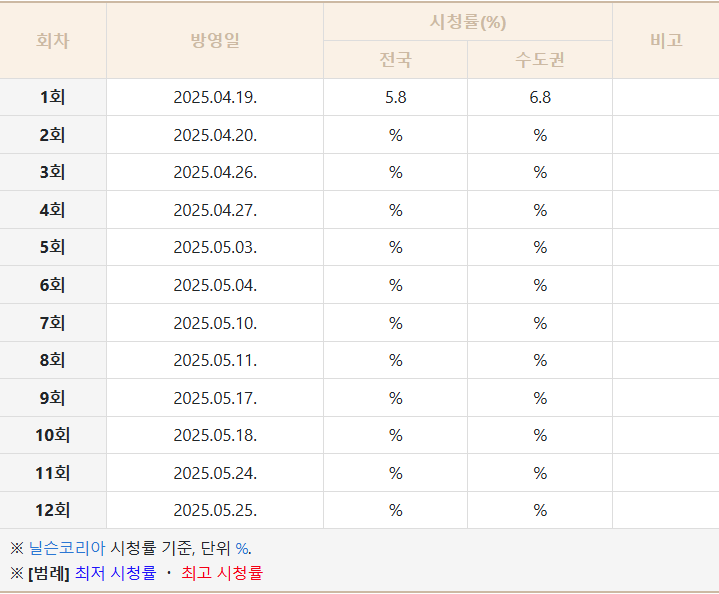Viewport: 719px width, 594px height.
Task: Click the 6회 row label
Action: pyautogui.click(x=53, y=285)
